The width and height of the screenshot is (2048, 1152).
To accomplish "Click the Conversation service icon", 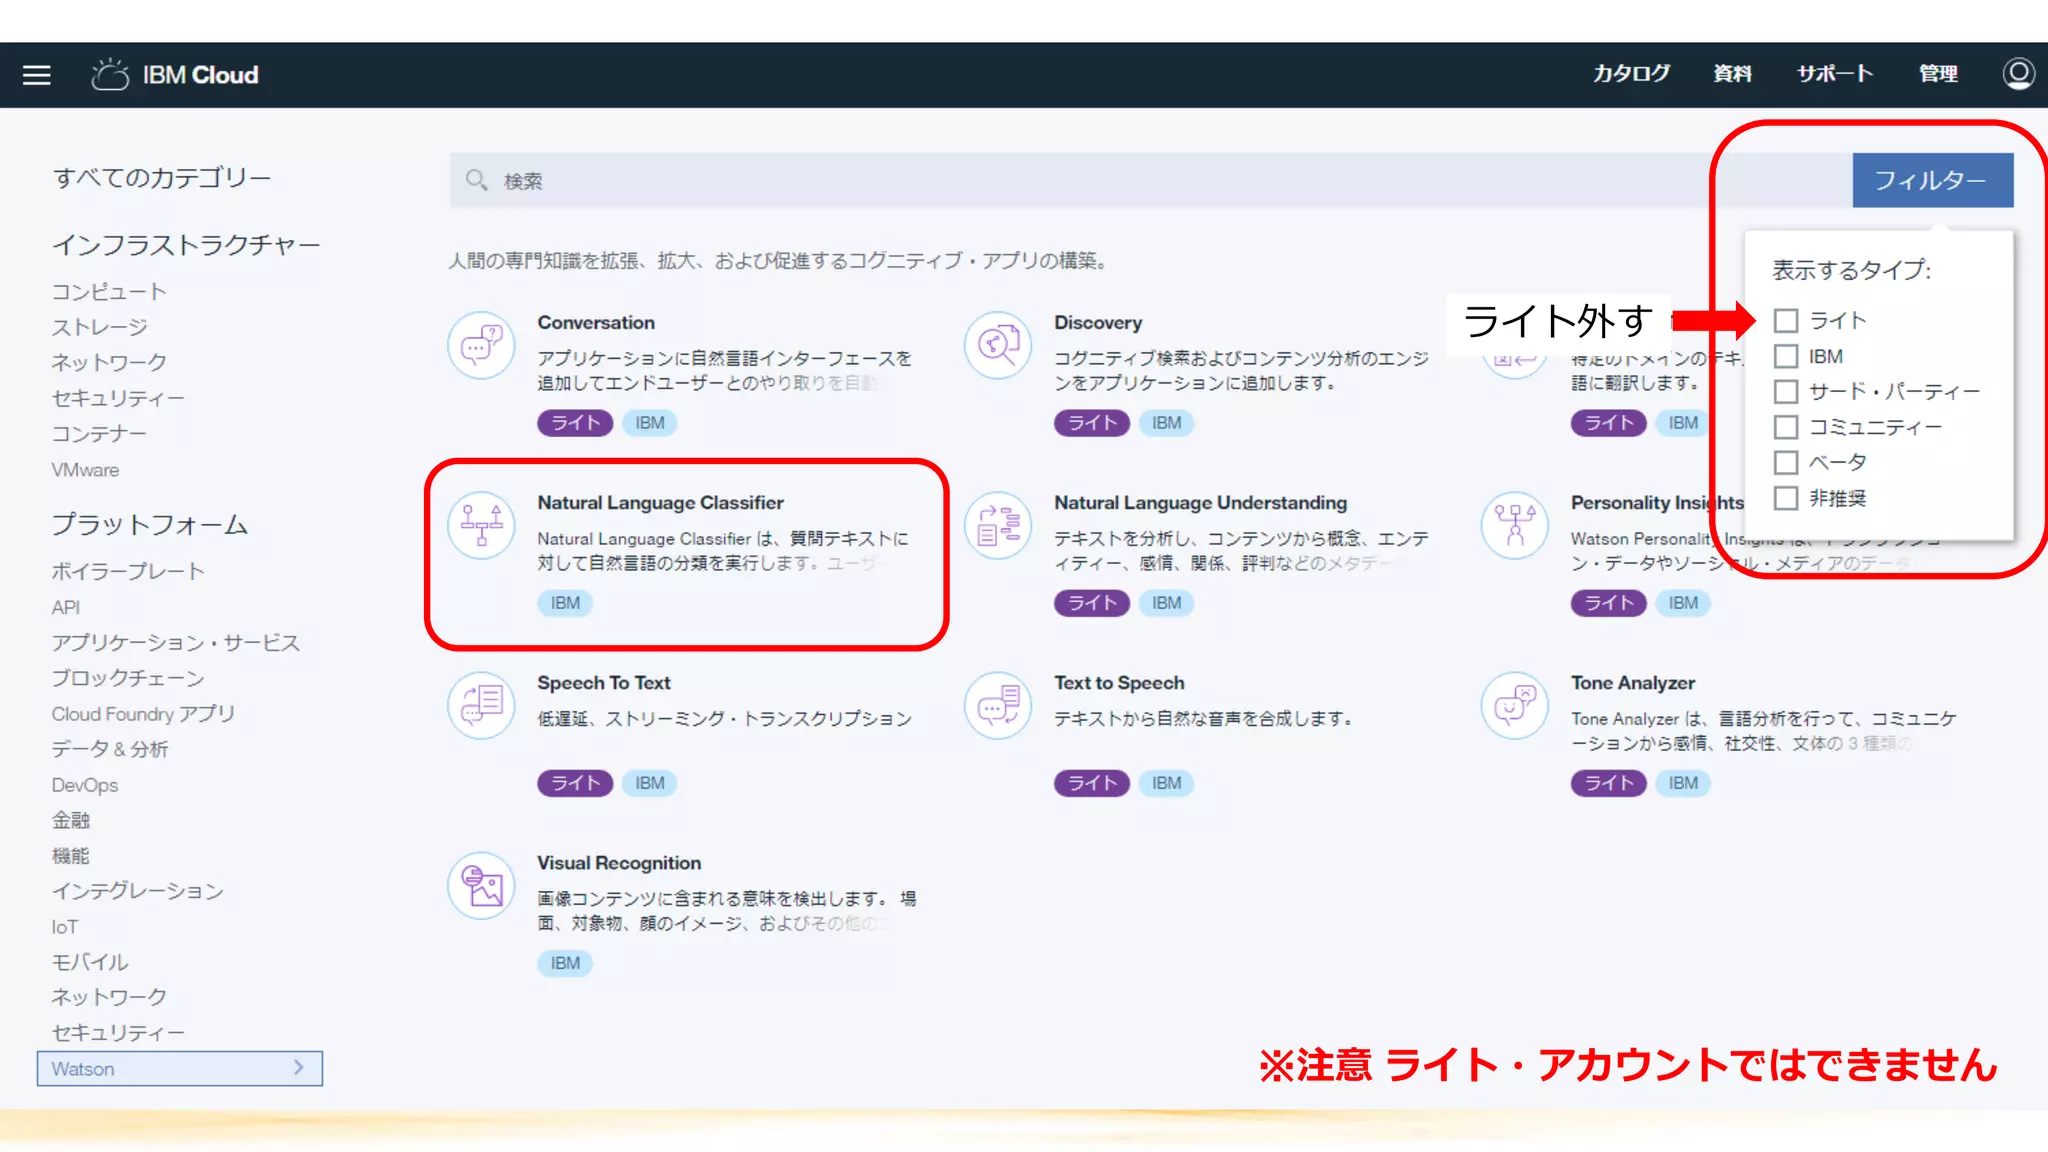I will pos(481,345).
